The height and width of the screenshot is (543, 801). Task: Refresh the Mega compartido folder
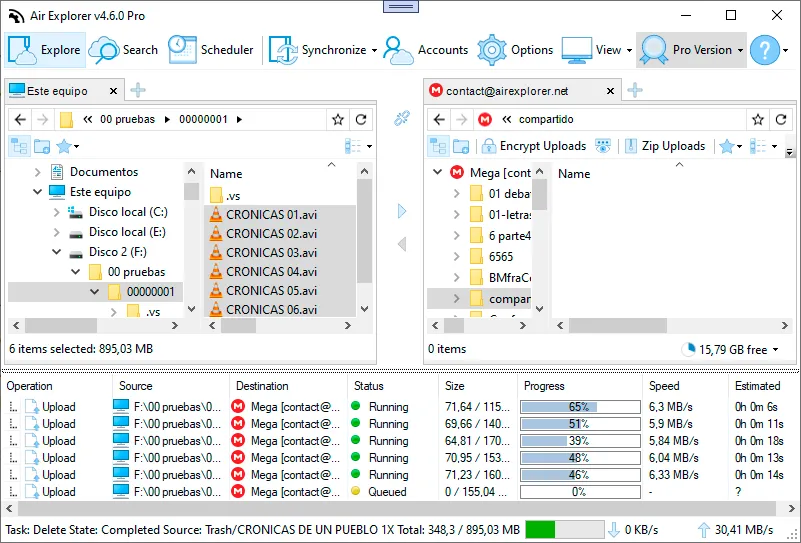tap(781, 120)
